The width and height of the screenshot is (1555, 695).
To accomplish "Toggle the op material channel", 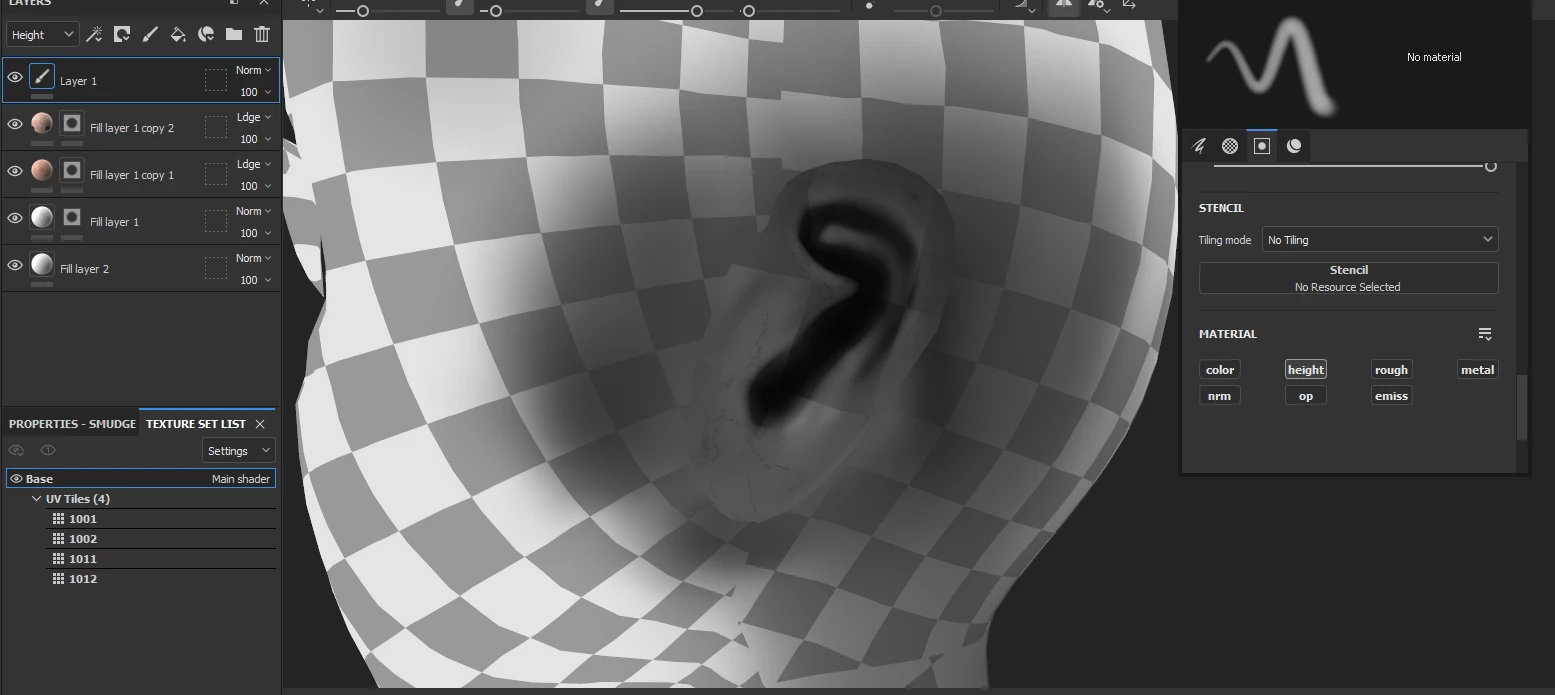I will point(1305,396).
